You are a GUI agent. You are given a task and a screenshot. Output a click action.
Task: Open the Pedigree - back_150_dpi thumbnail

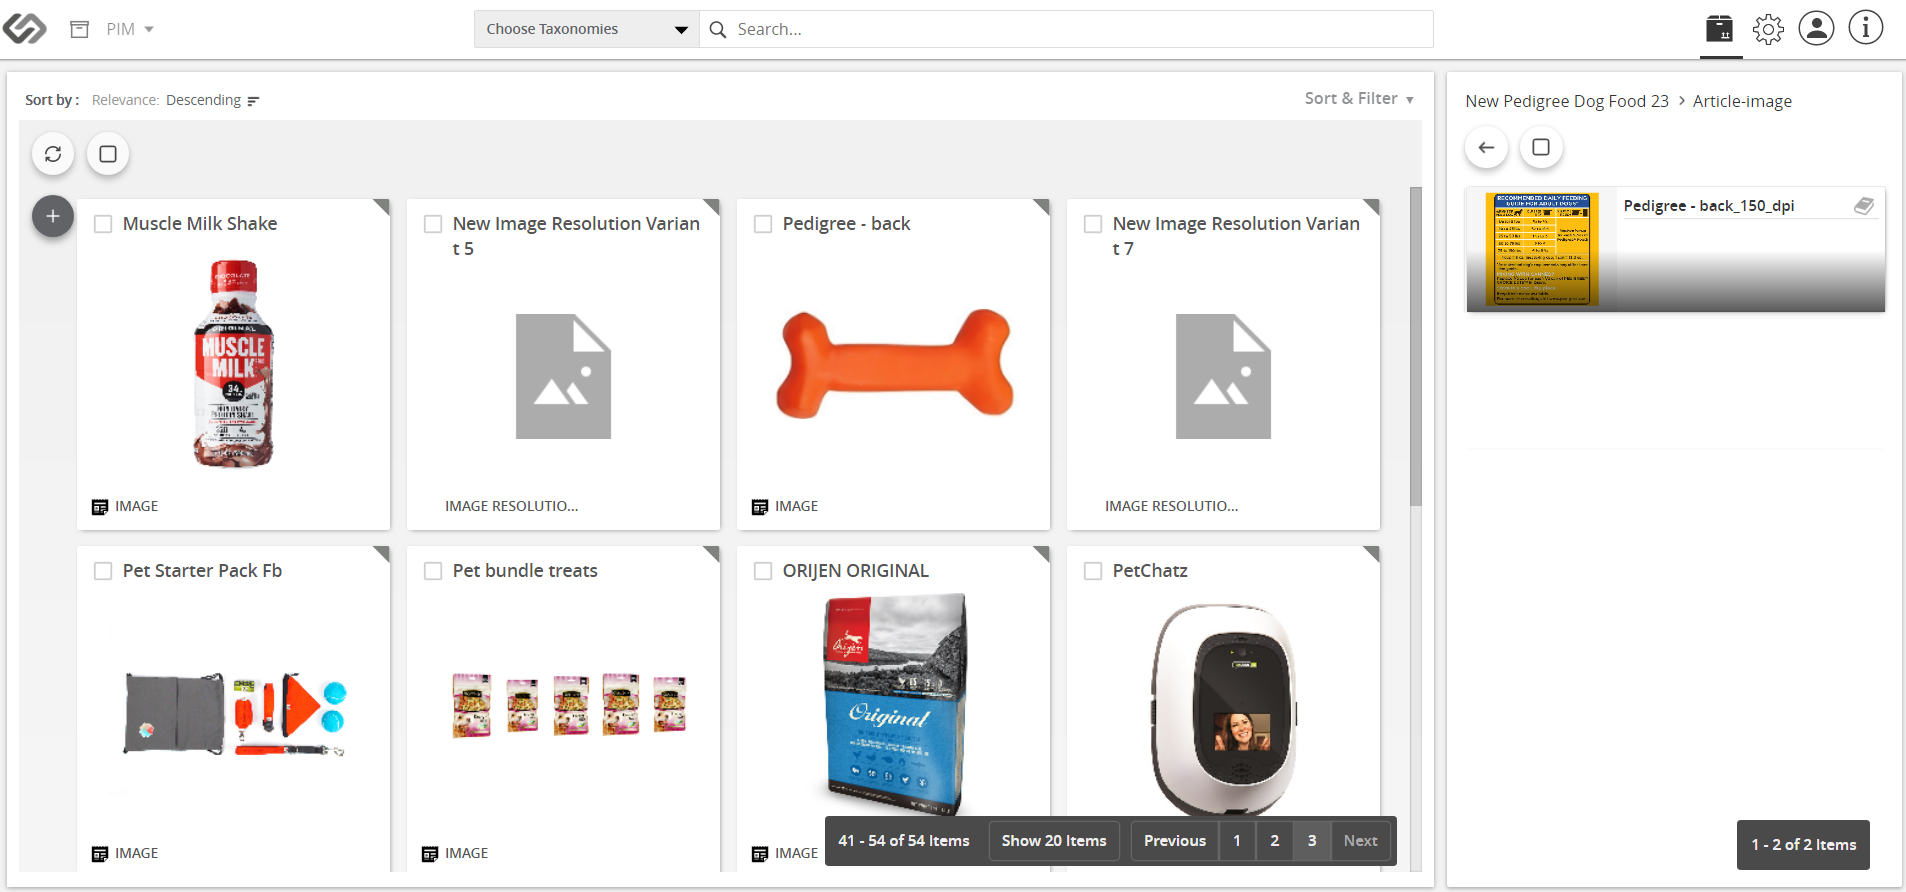[x=1541, y=249]
